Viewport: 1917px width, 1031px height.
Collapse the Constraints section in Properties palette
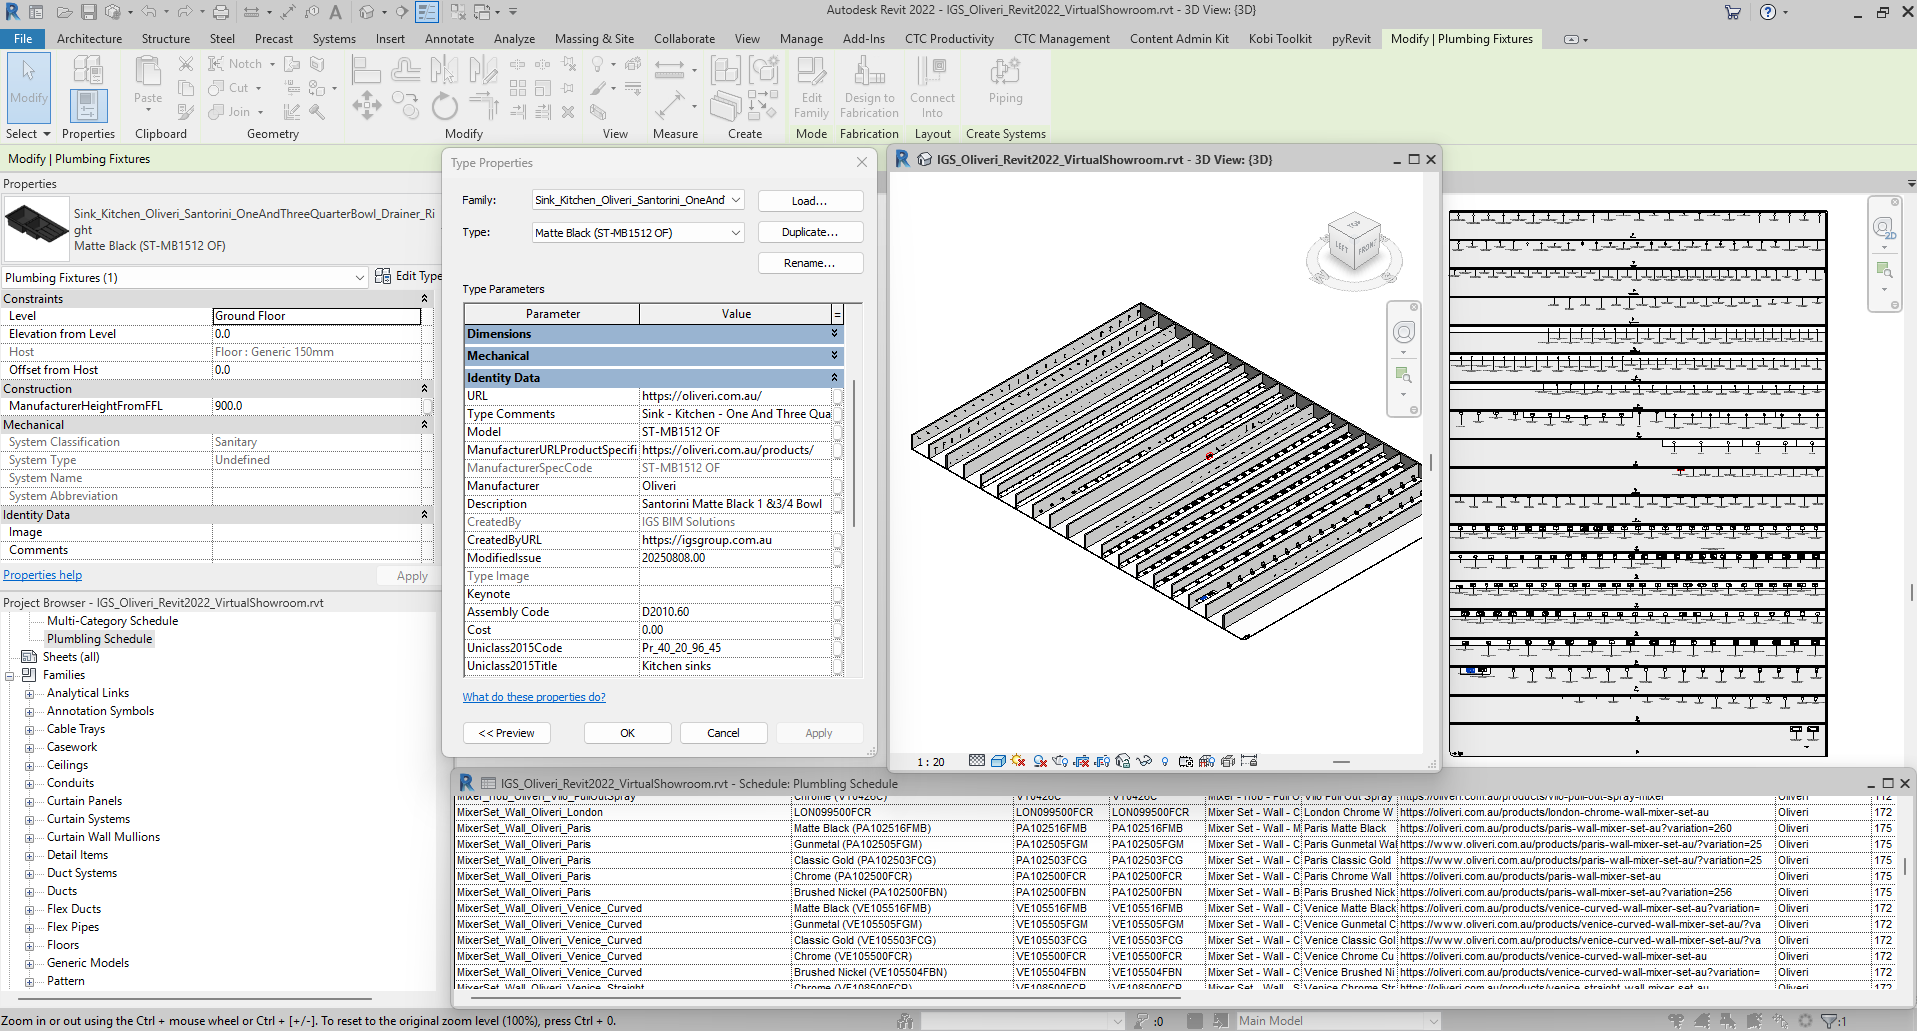(424, 299)
